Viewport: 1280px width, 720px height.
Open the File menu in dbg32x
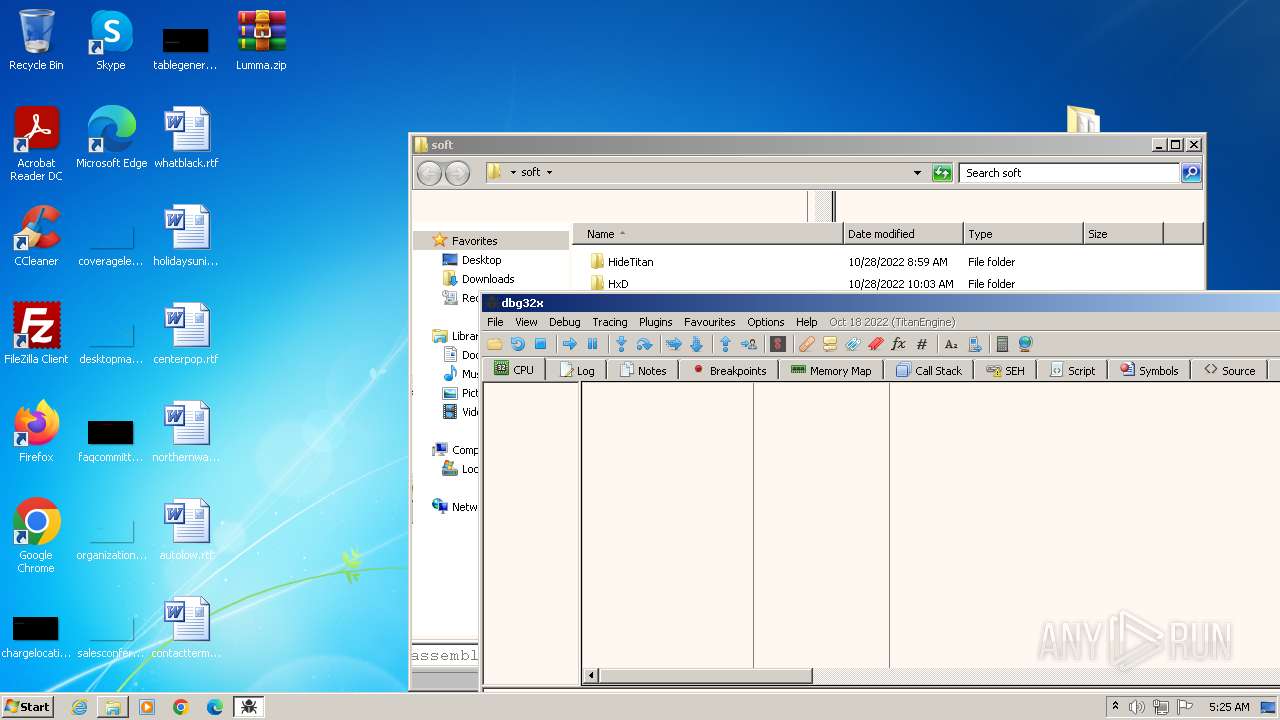coord(495,322)
